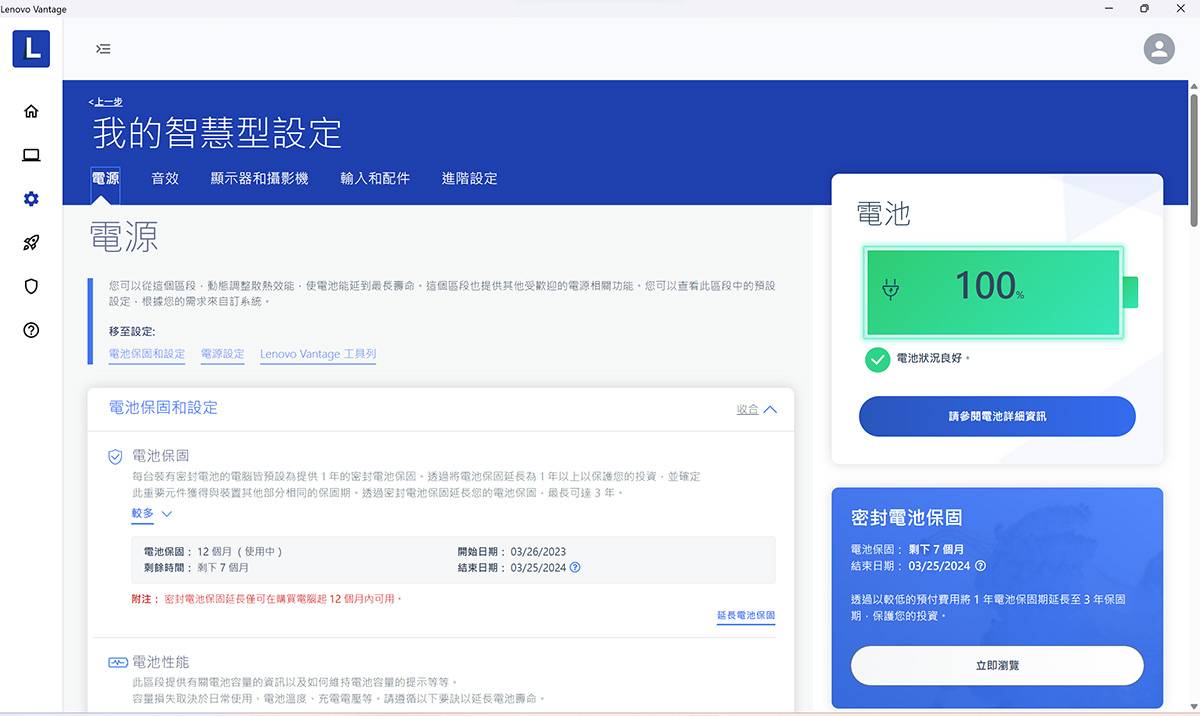Click the help icon in 密封電池保固 card
This screenshot has width=1200, height=716.
click(980, 566)
